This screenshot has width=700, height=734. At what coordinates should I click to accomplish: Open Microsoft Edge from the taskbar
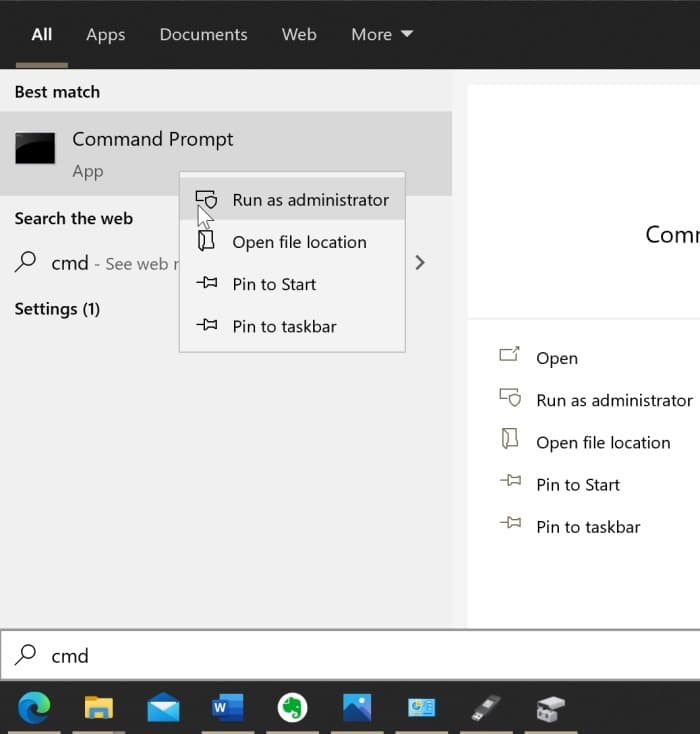tap(34, 707)
